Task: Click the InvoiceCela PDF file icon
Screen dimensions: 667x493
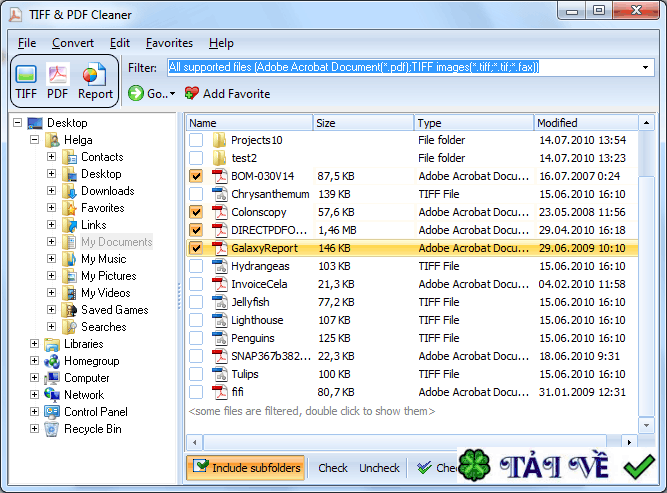Action: (x=219, y=284)
